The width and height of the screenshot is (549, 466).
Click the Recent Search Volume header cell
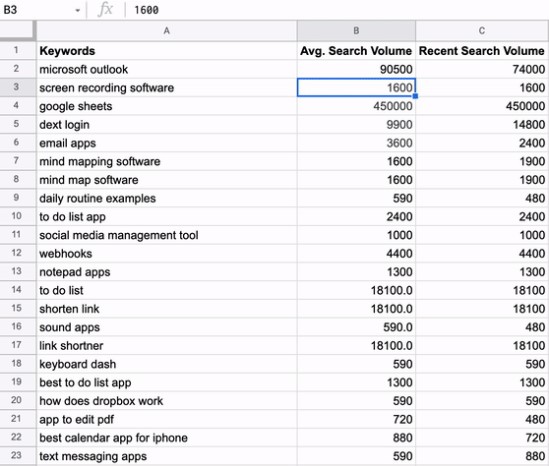click(x=482, y=51)
